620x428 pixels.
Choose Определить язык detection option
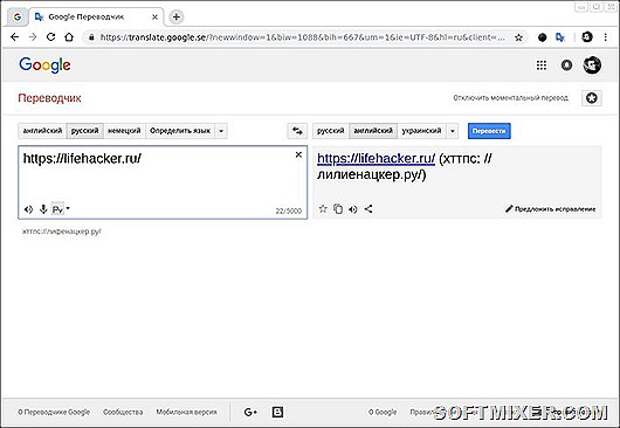tap(180, 131)
